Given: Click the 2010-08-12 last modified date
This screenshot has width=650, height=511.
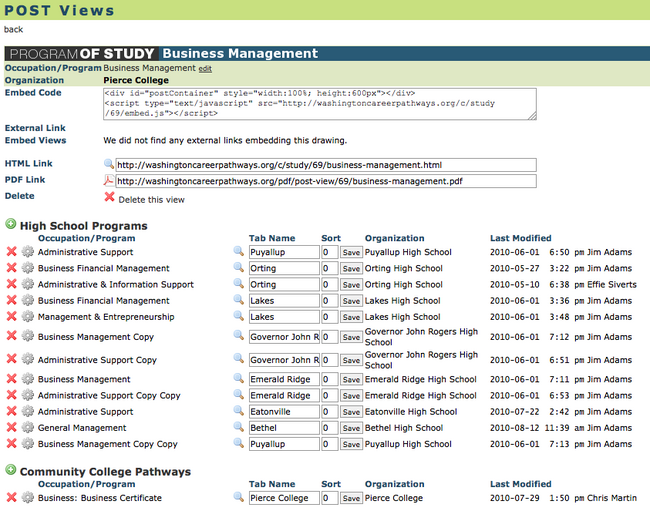Looking at the screenshot, I should tap(514, 428).
